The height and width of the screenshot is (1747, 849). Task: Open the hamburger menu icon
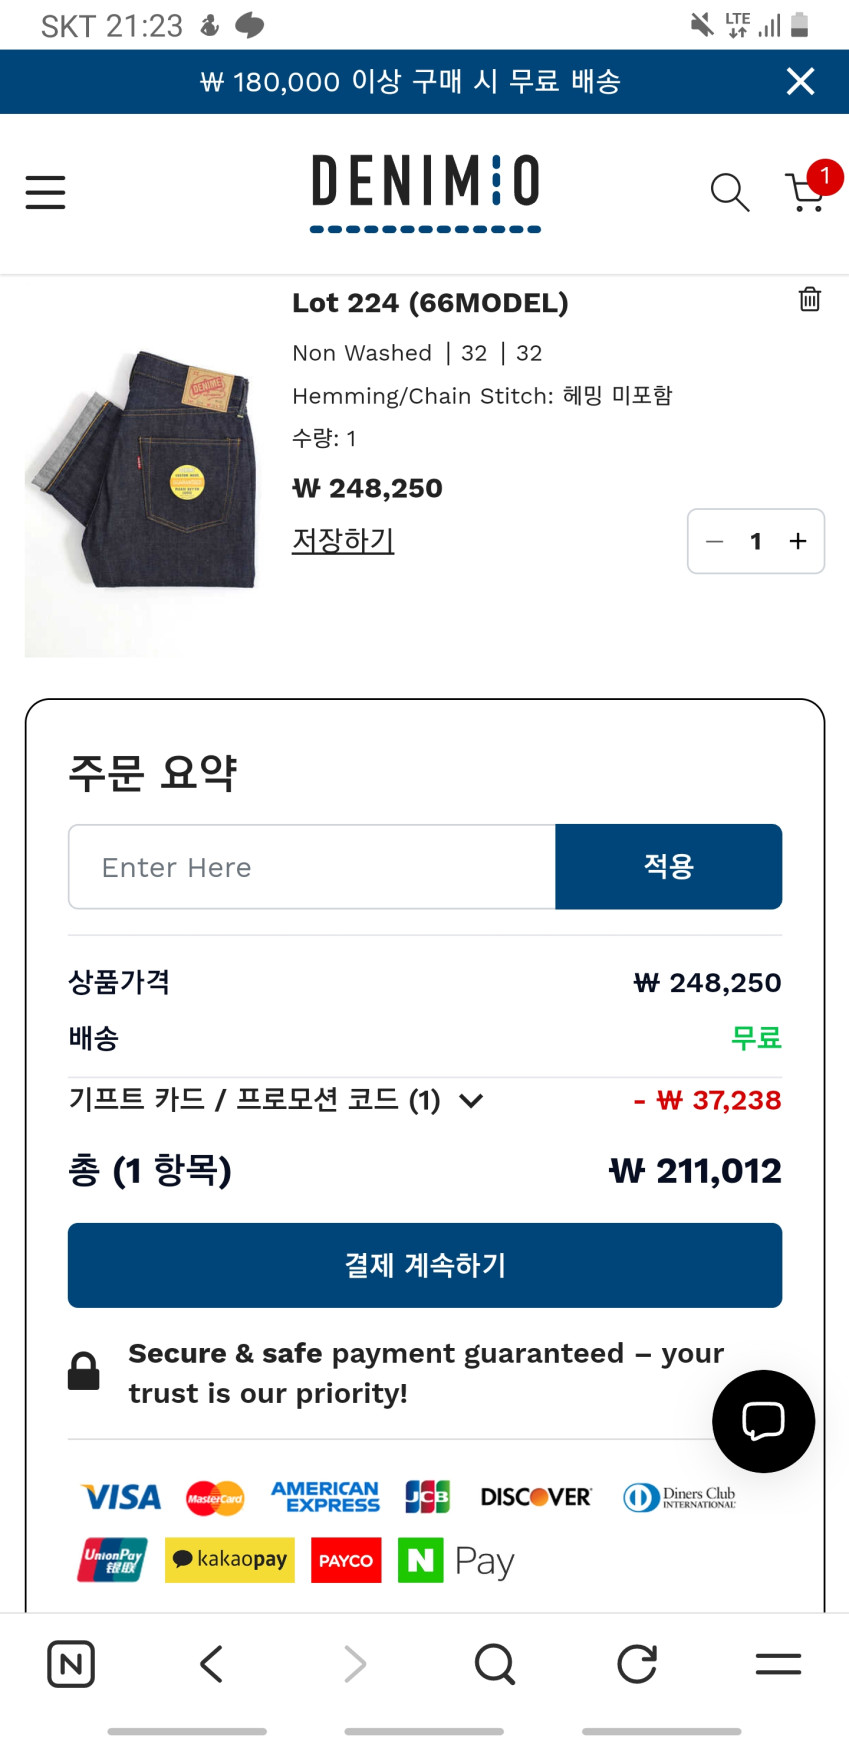tap(45, 192)
